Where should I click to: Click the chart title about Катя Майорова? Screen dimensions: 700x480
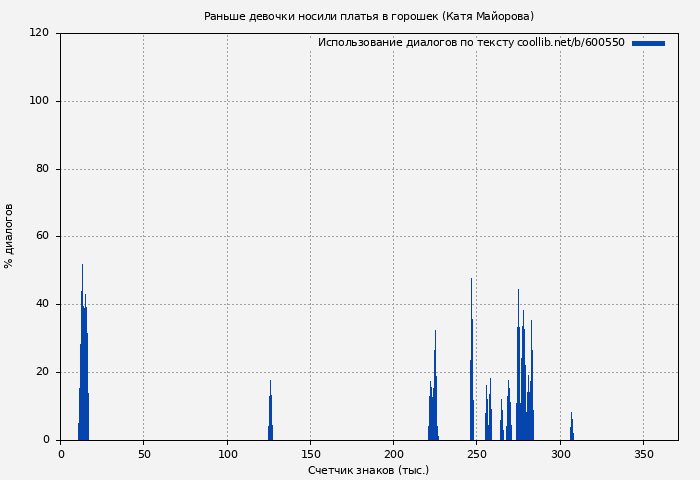click(x=369, y=16)
